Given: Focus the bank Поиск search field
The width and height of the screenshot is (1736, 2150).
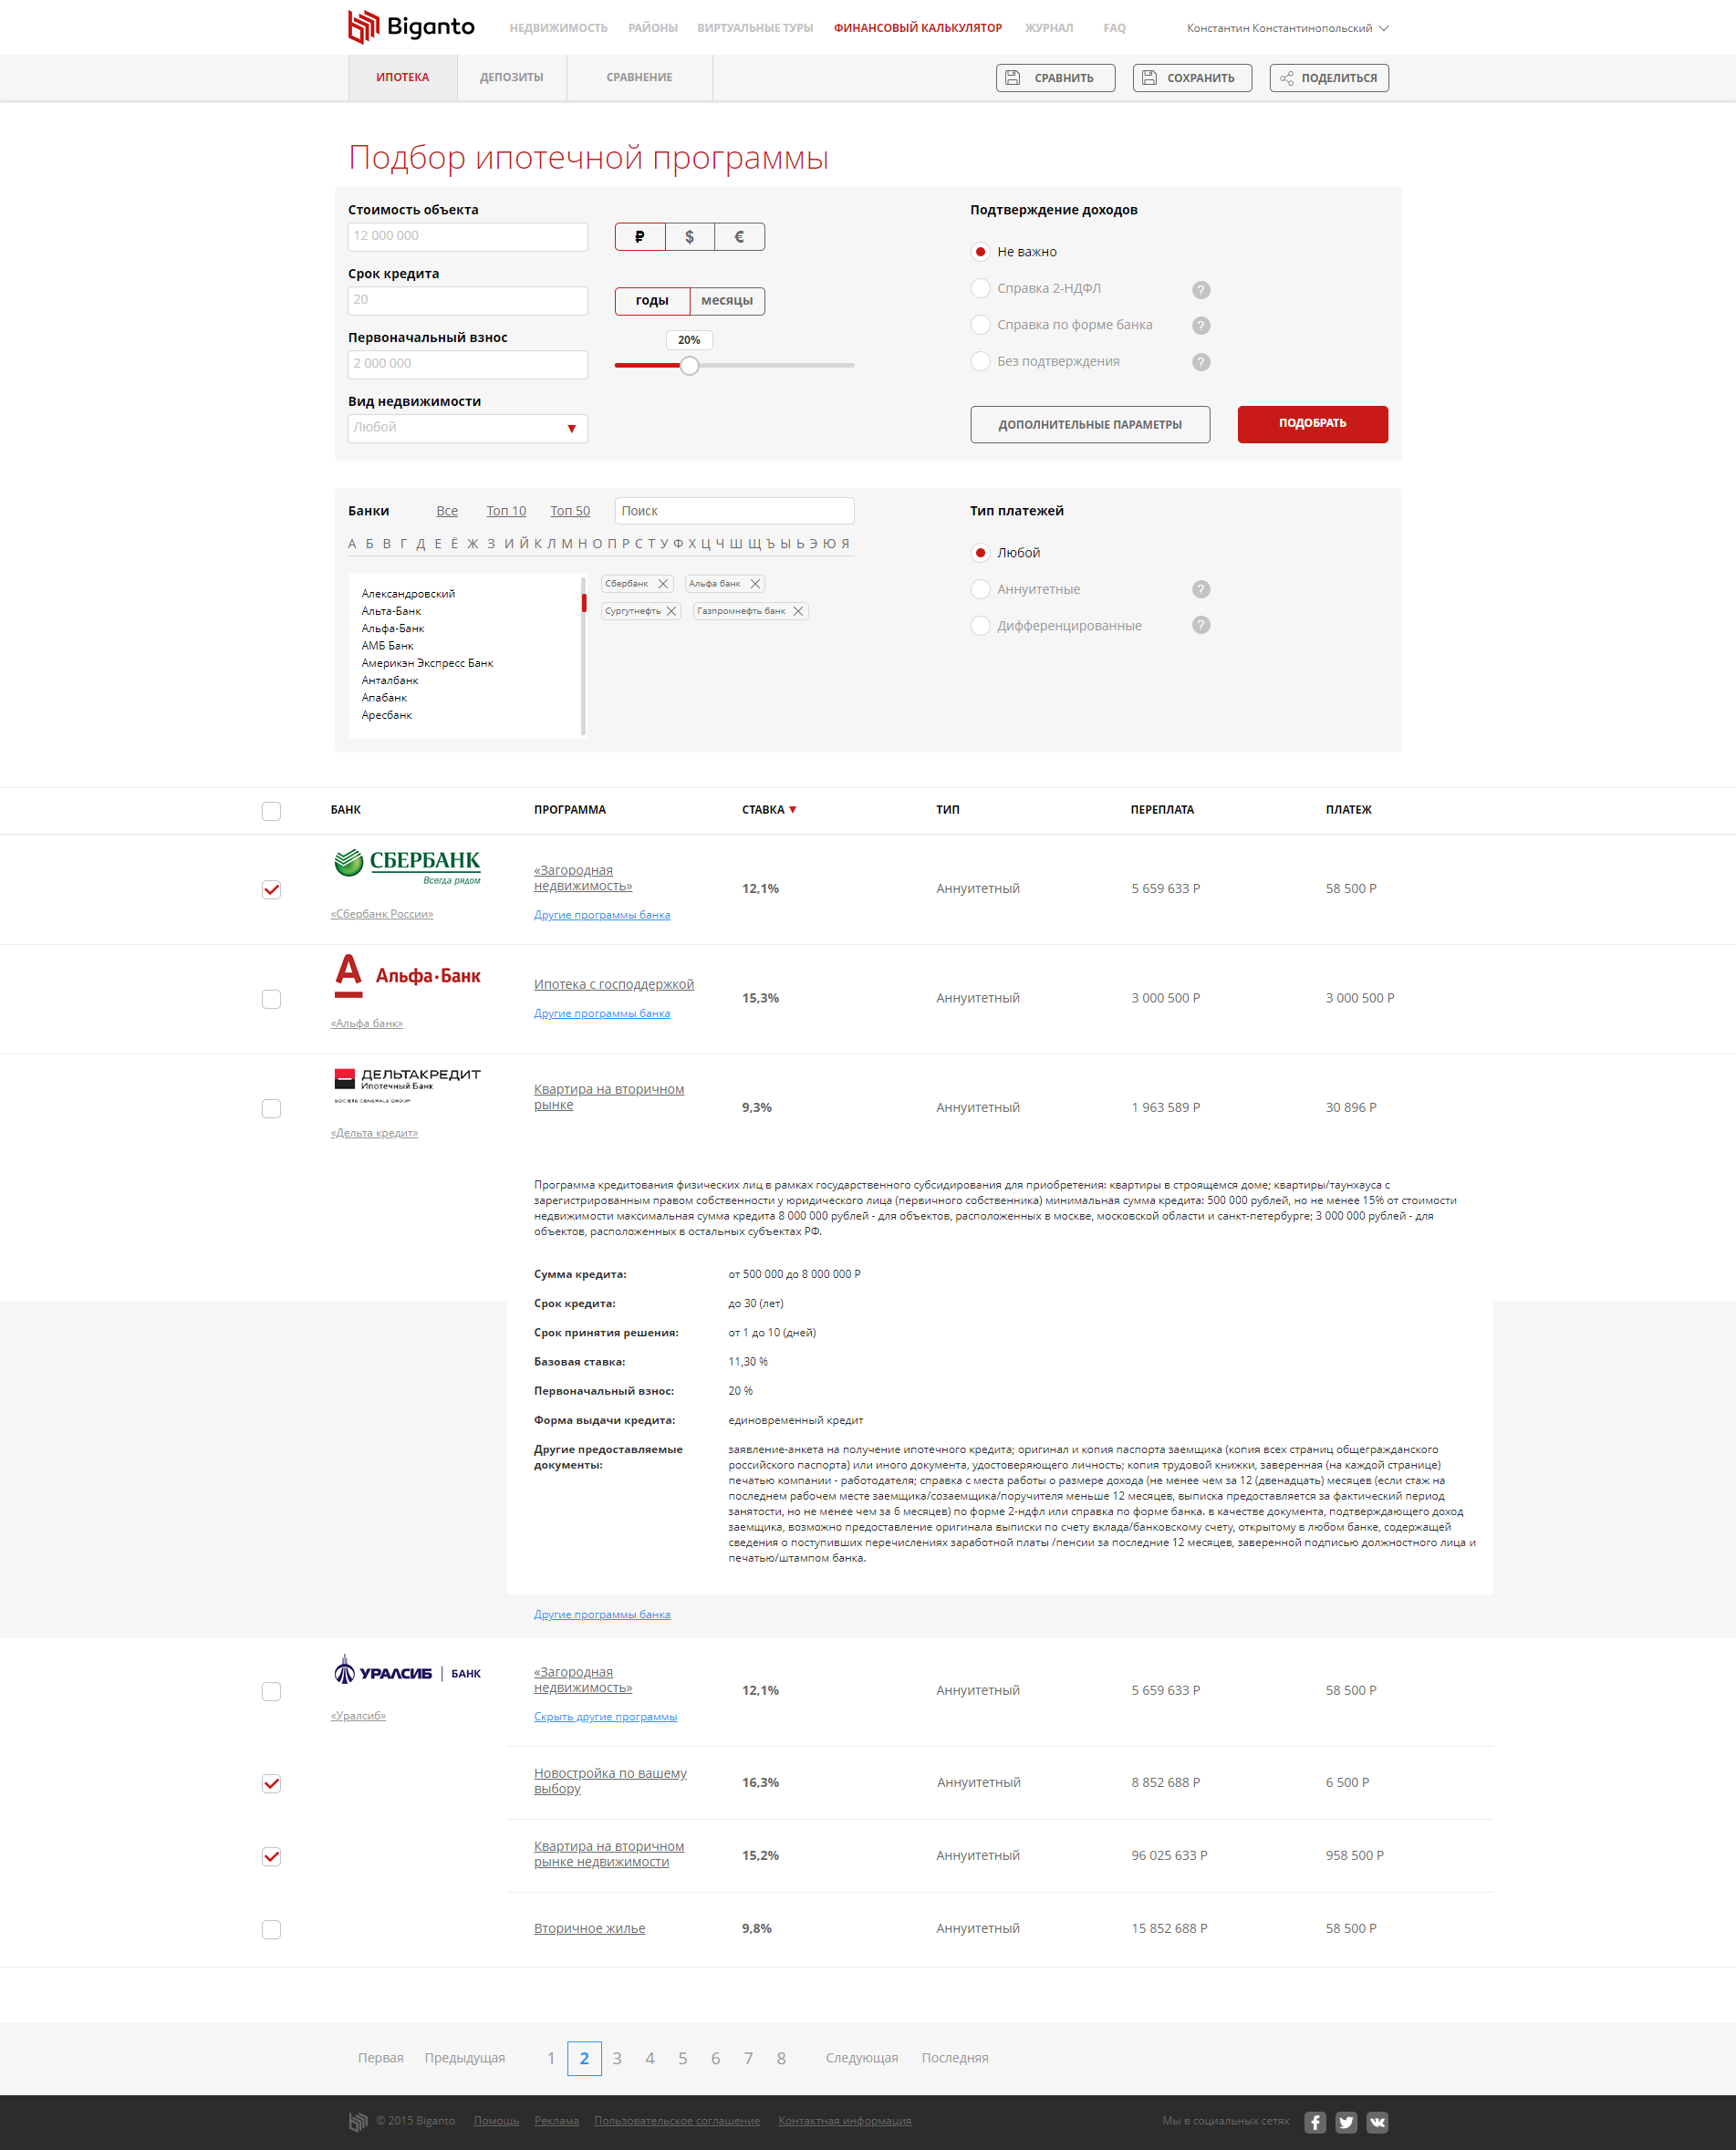Looking at the screenshot, I should coord(734,511).
